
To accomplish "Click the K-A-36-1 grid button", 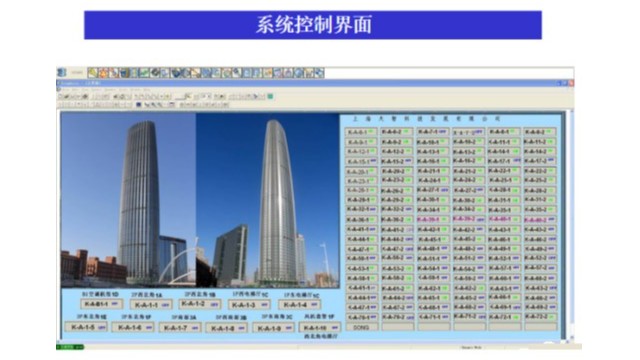I will click(x=361, y=220).
